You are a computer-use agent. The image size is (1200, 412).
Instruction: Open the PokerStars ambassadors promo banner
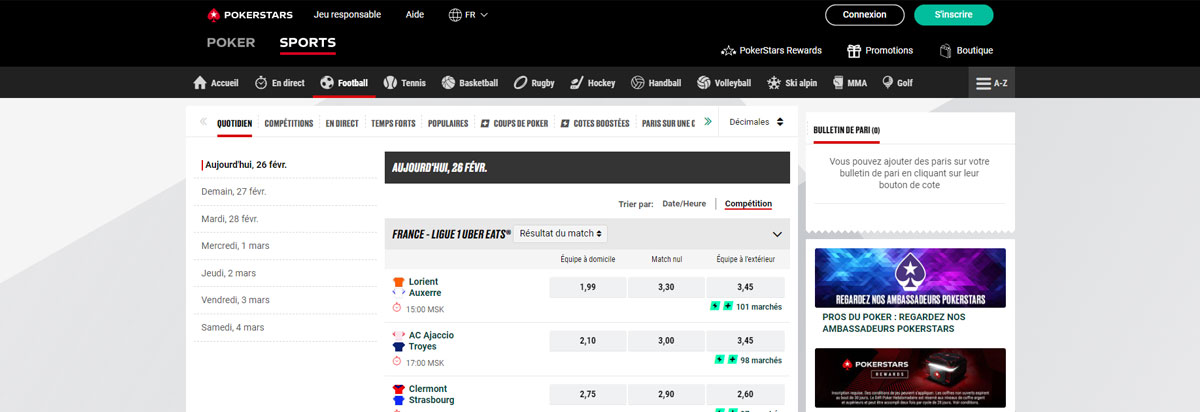point(909,278)
